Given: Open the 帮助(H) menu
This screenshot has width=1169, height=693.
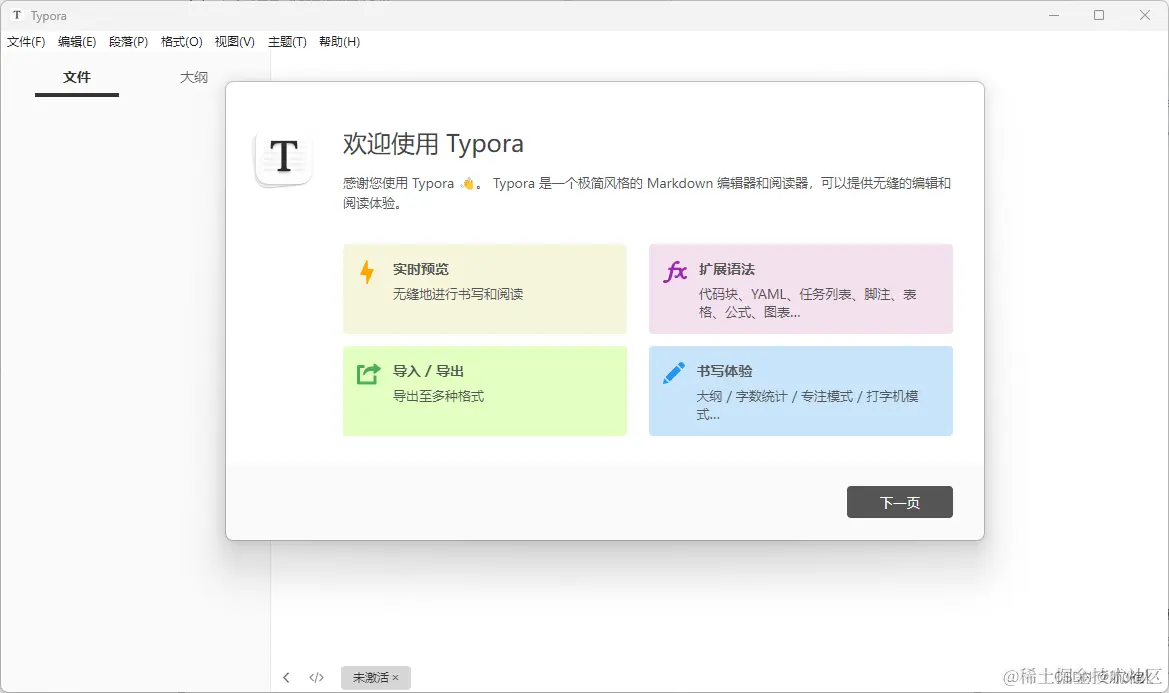Looking at the screenshot, I should pos(339,42).
